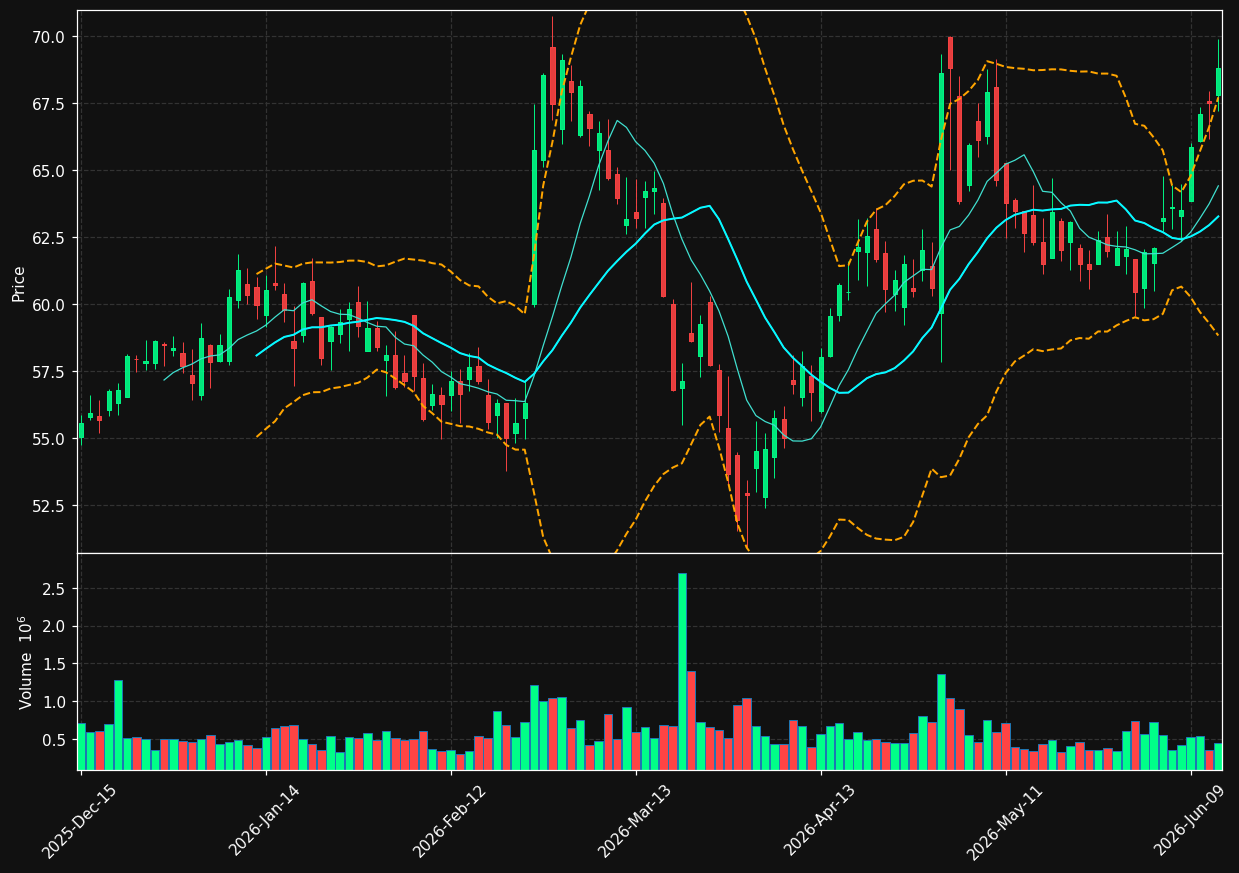Click the 2026-Mar-13 date label

pyautogui.click(x=634, y=821)
